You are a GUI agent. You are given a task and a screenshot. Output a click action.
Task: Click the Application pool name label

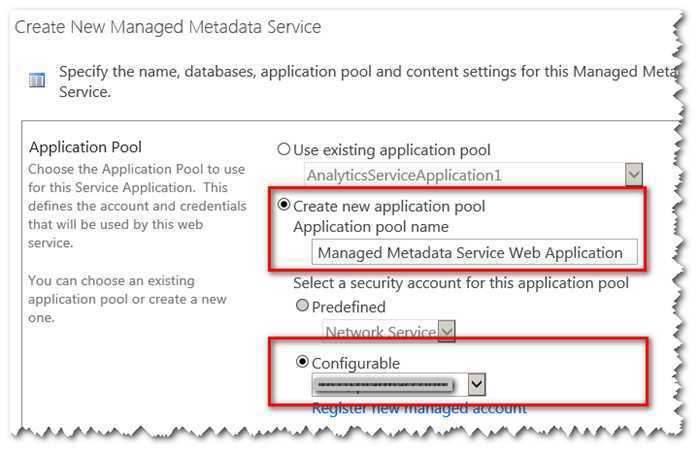click(372, 227)
